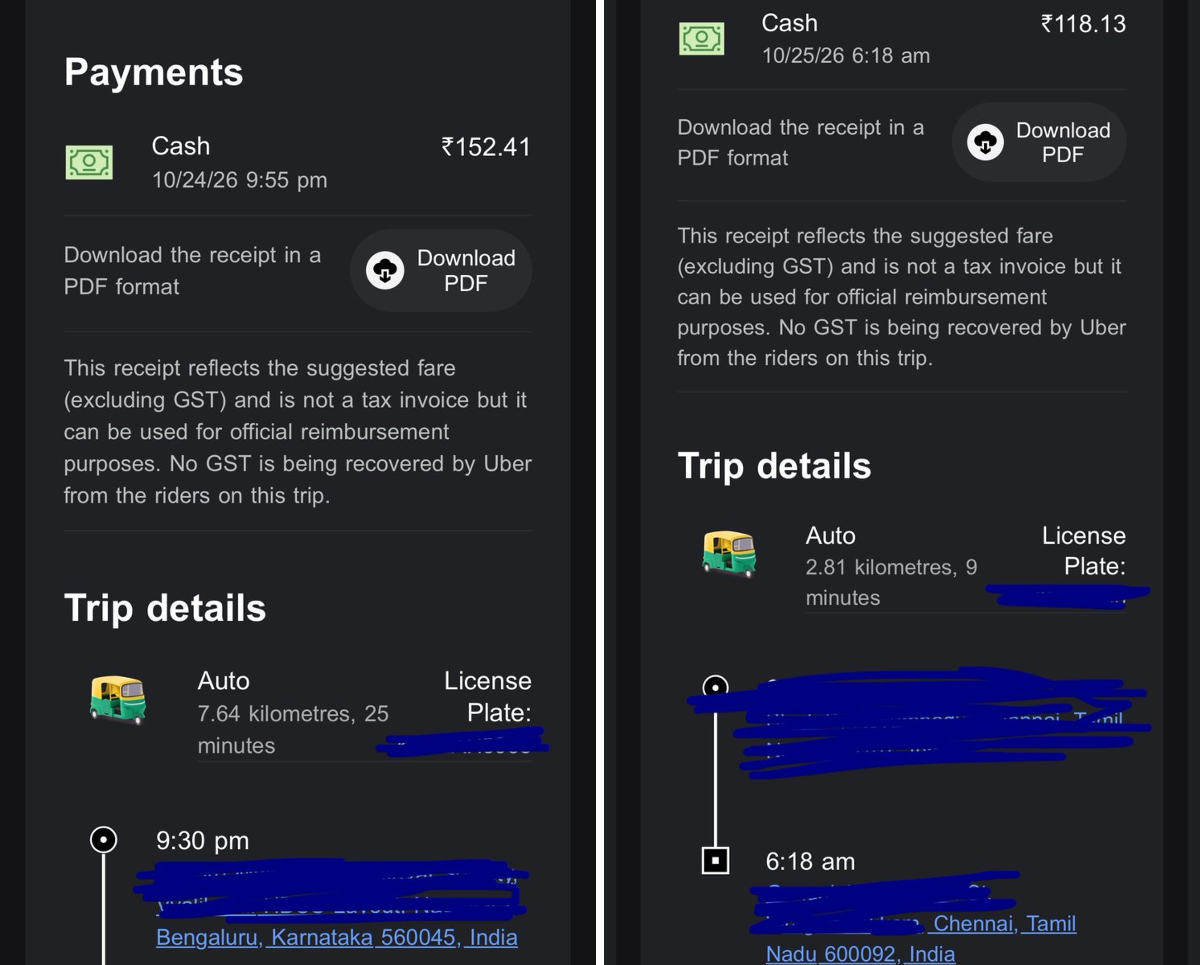This screenshot has height=965, width=1200.
Task: Click the auto rickshaw icon for 2.81 km trip
Action: click(x=730, y=552)
